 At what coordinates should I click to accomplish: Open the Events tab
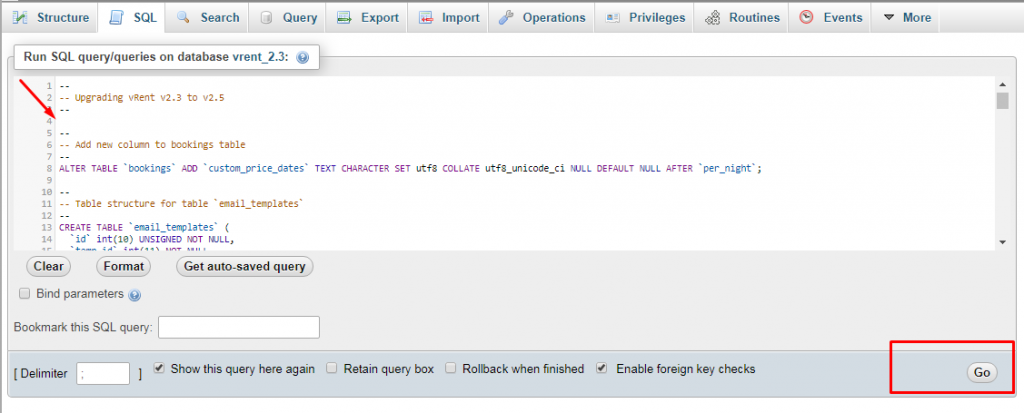pyautogui.click(x=830, y=18)
